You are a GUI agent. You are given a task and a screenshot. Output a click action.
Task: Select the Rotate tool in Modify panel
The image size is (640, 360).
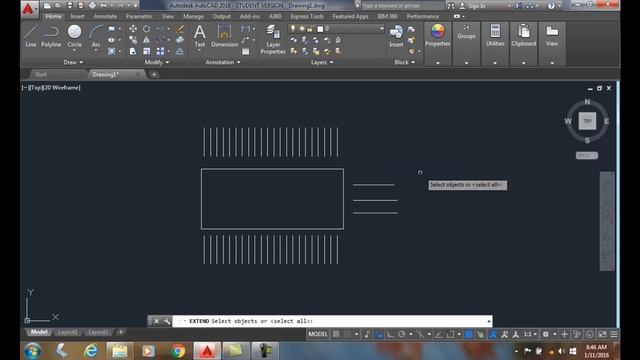click(146, 29)
